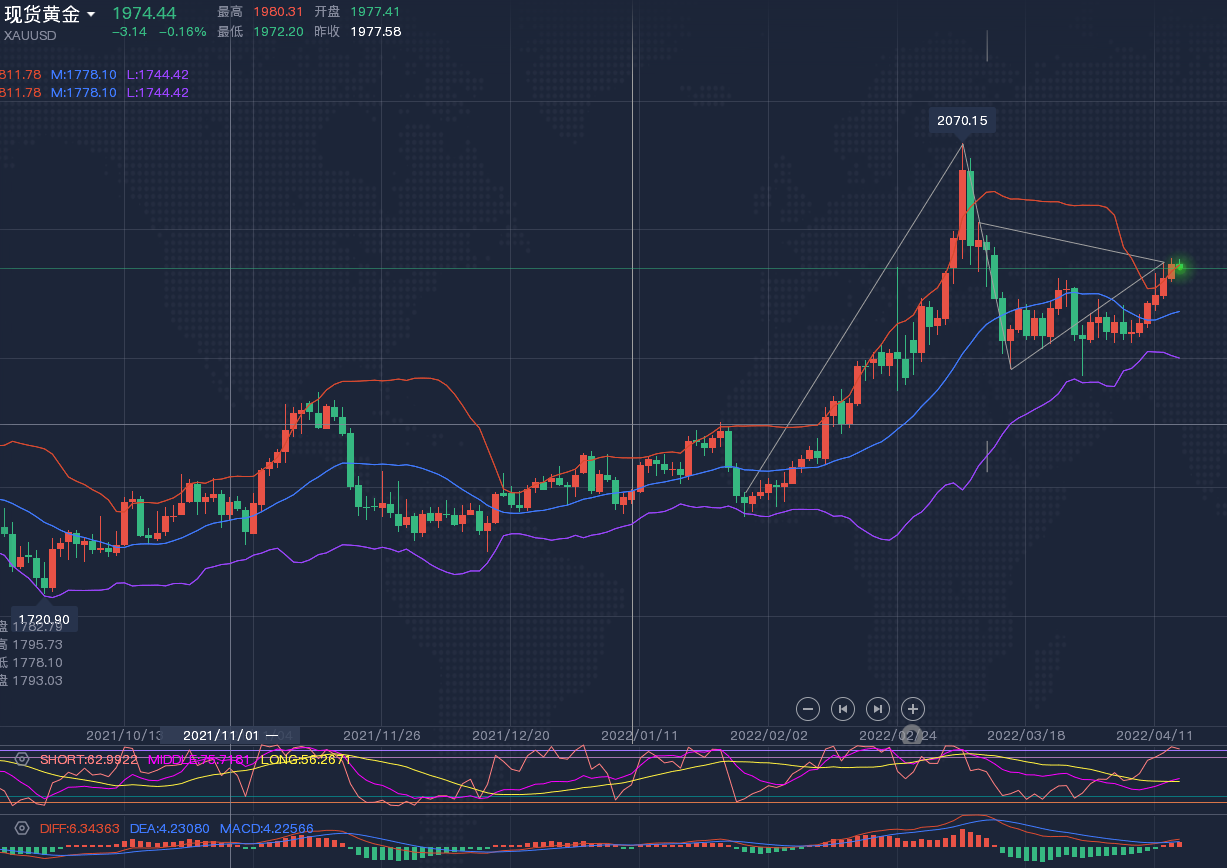This screenshot has height=868, width=1227.
Task: Expand the 现货黄金 symbol dropdown
Action: coord(91,15)
